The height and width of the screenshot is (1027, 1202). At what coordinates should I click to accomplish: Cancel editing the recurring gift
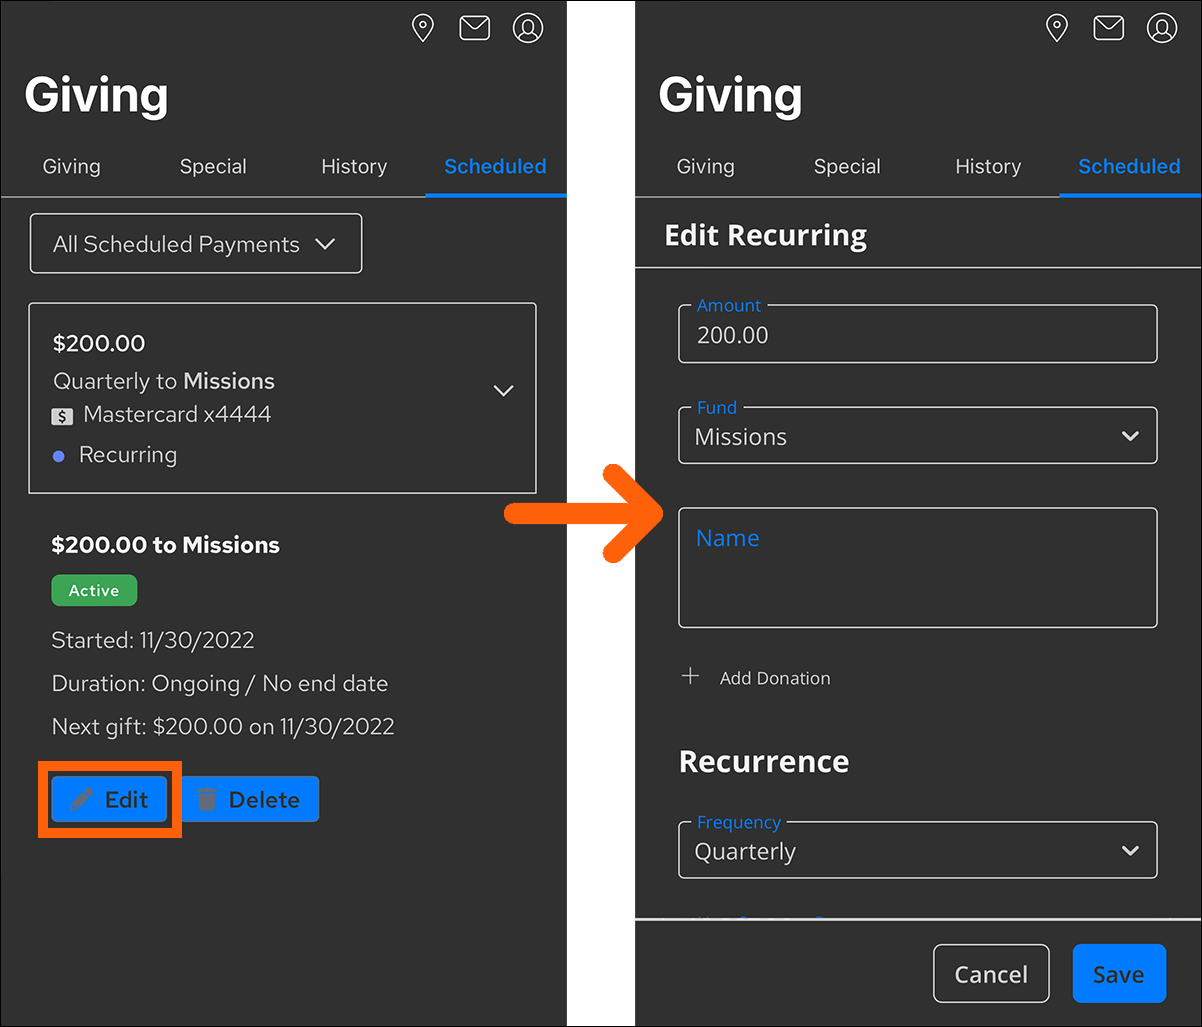pyautogui.click(x=991, y=973)
